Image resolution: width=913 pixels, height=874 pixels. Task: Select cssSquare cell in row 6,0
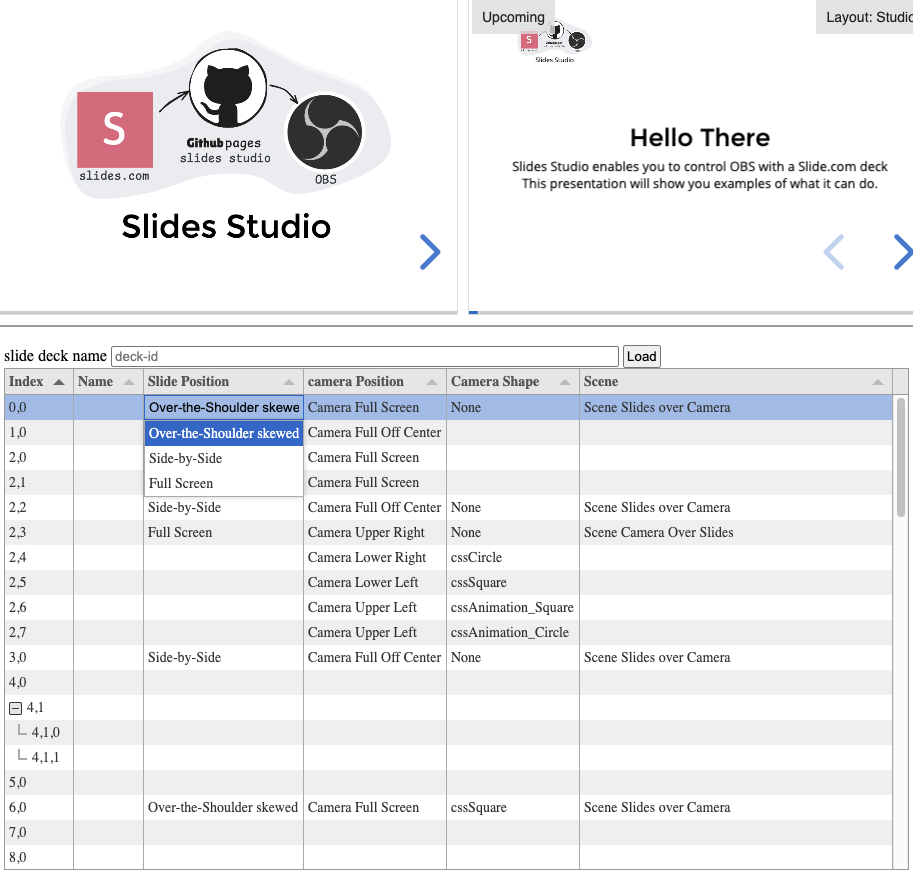pyautogui.click(x=512, y=808)
